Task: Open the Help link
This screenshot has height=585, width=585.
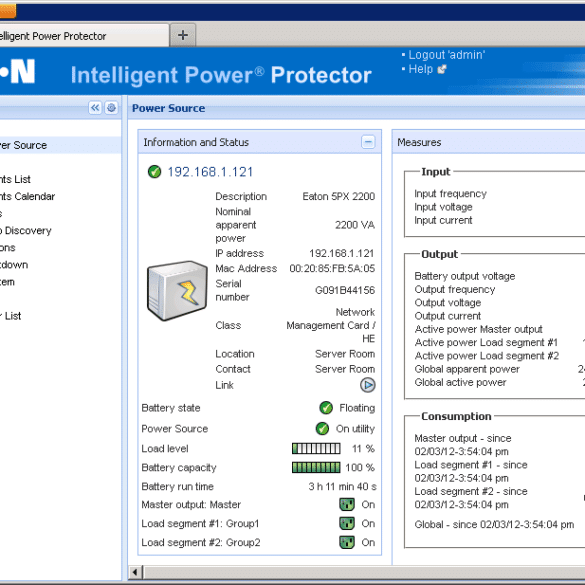Action: tap(420, 69)
